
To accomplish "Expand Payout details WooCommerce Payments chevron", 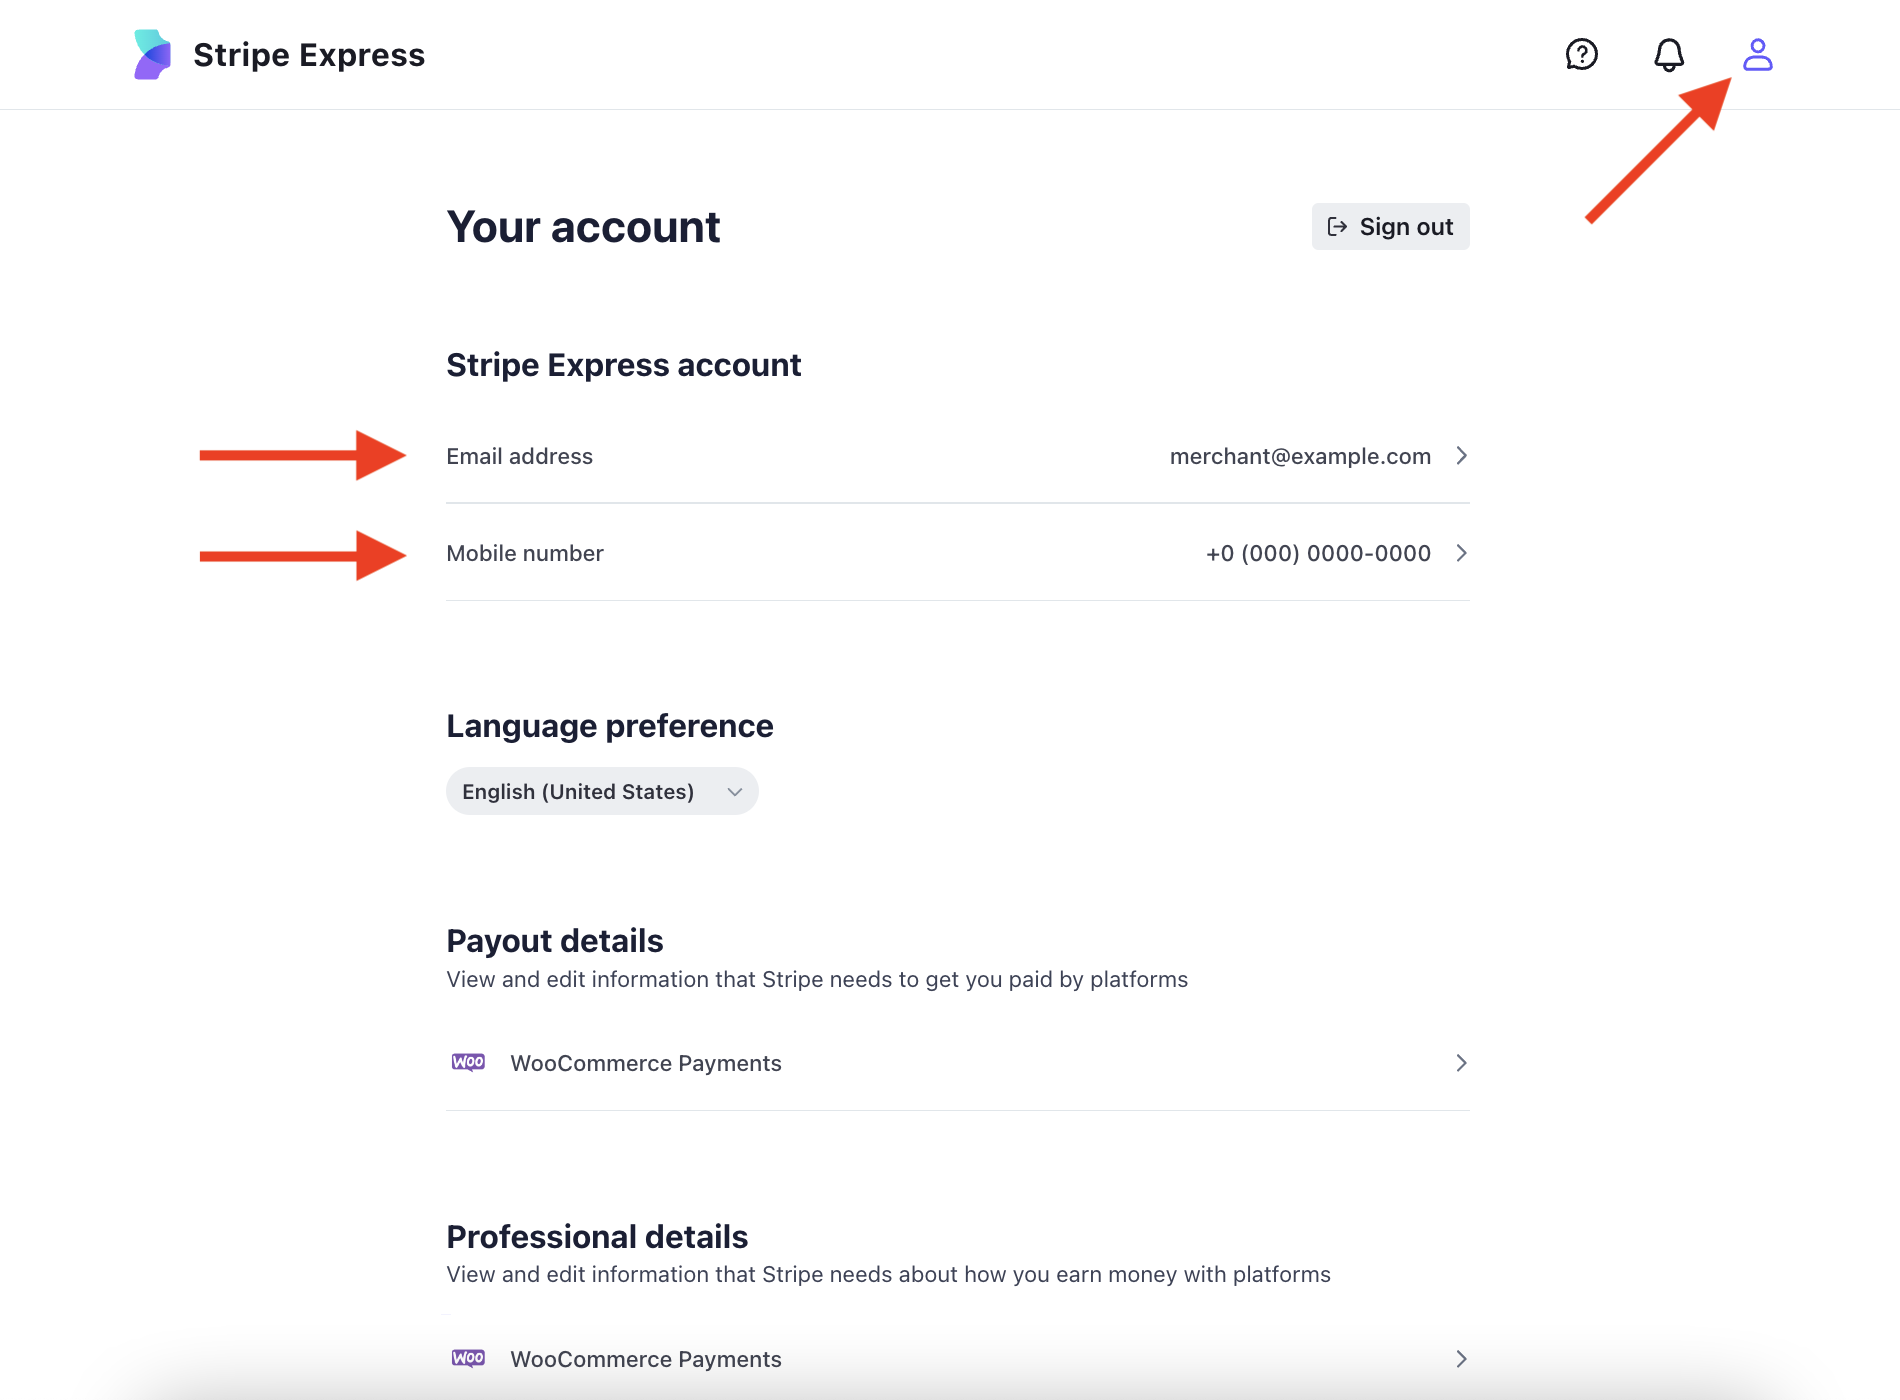I will click(1461, 1063).
